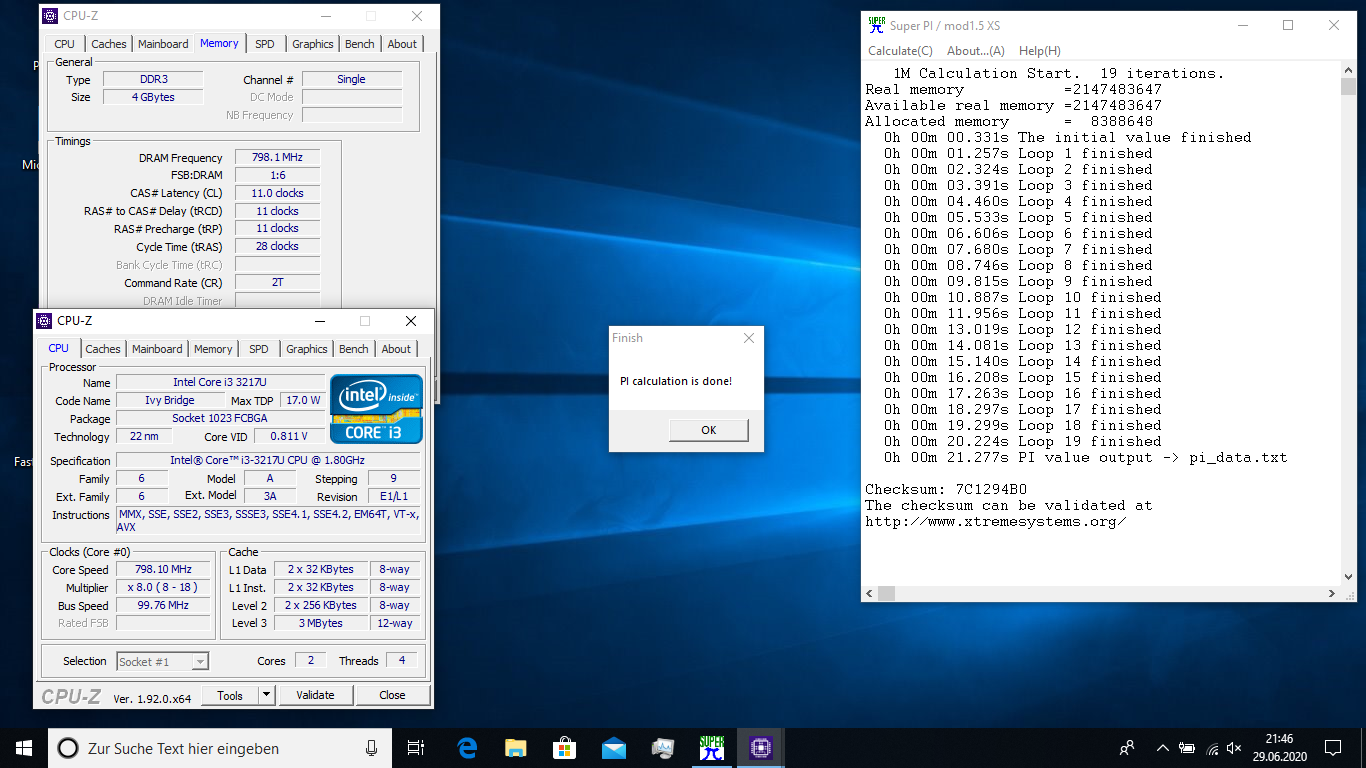Click the Channel # value Single
Screen dimensions: 1366x768
[351, 79]
